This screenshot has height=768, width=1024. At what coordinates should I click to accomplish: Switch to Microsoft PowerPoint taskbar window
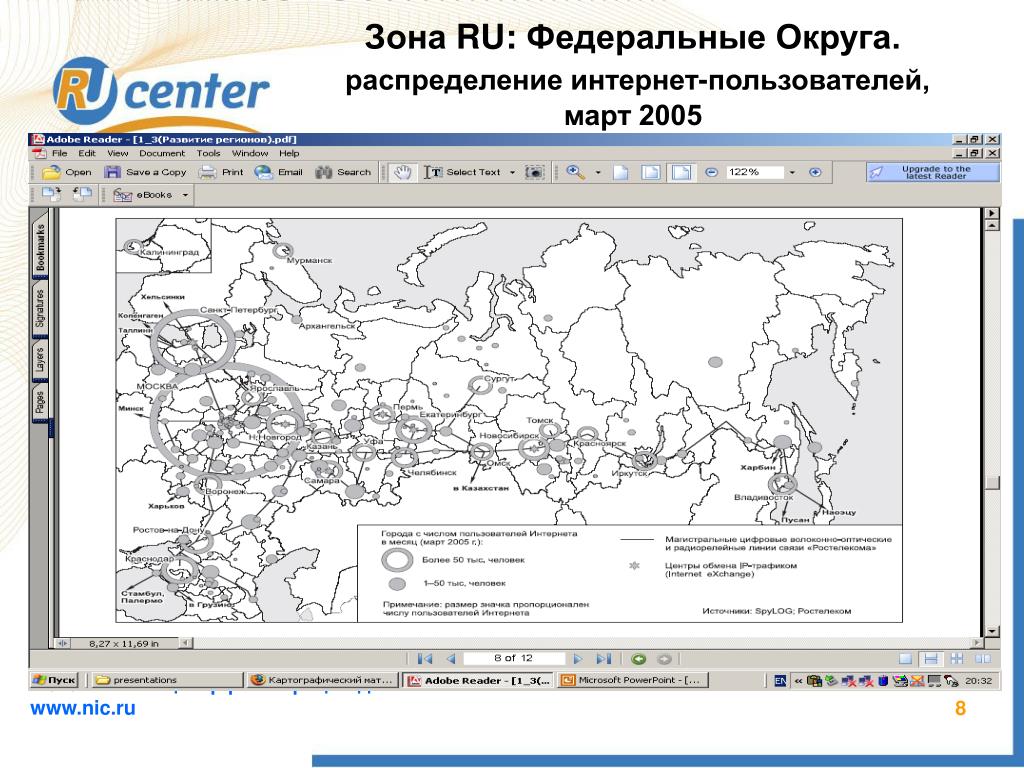click(x=632, y=680)
